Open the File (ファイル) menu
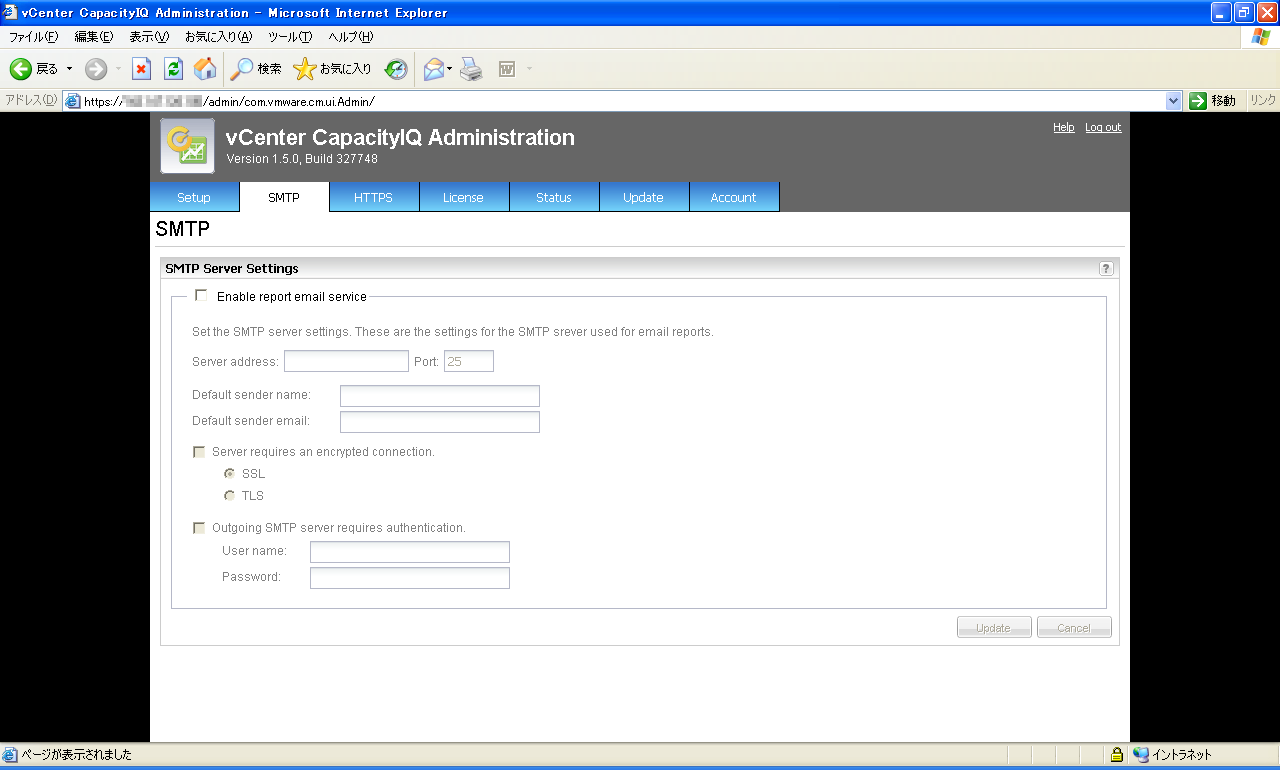 (x=33, y=37)
